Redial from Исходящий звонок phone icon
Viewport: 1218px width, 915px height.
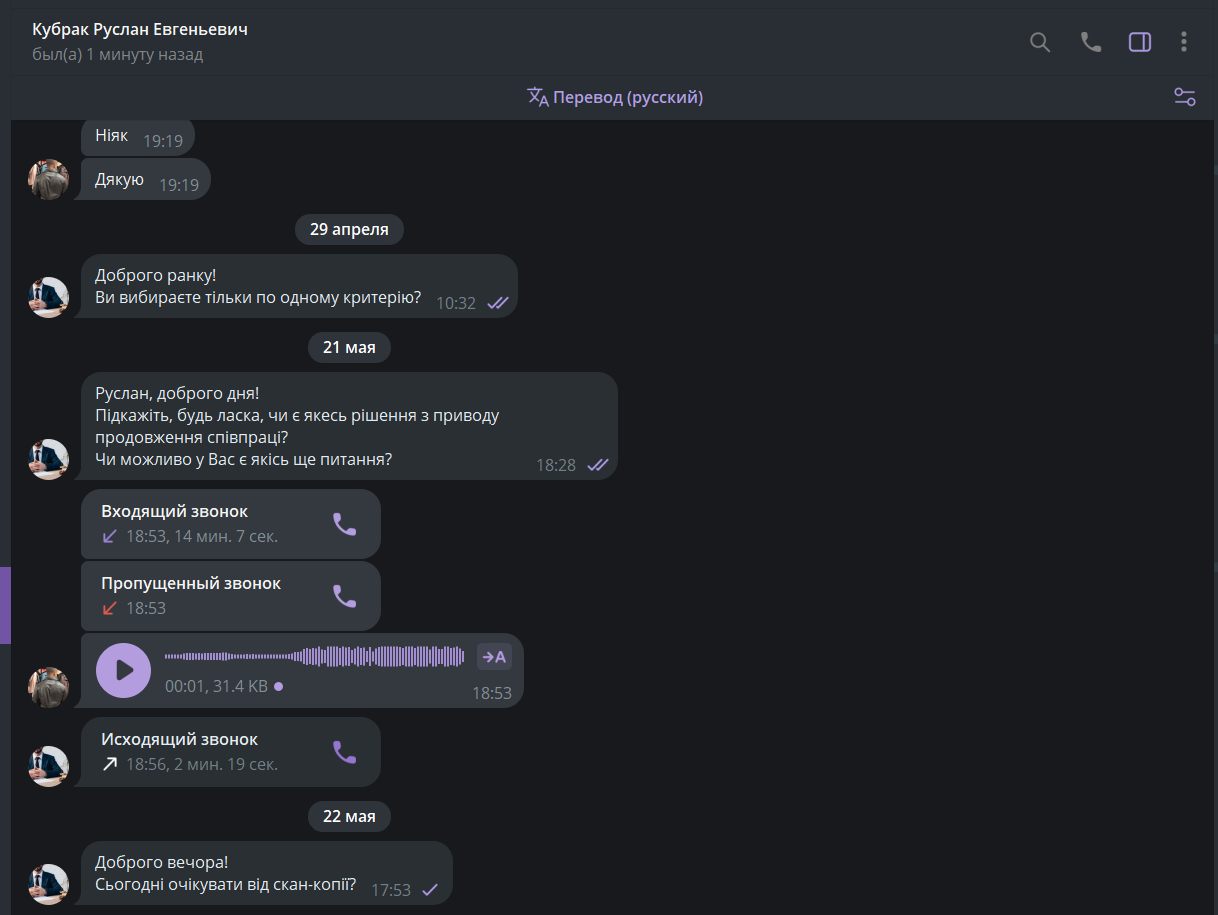click(344, 752)
